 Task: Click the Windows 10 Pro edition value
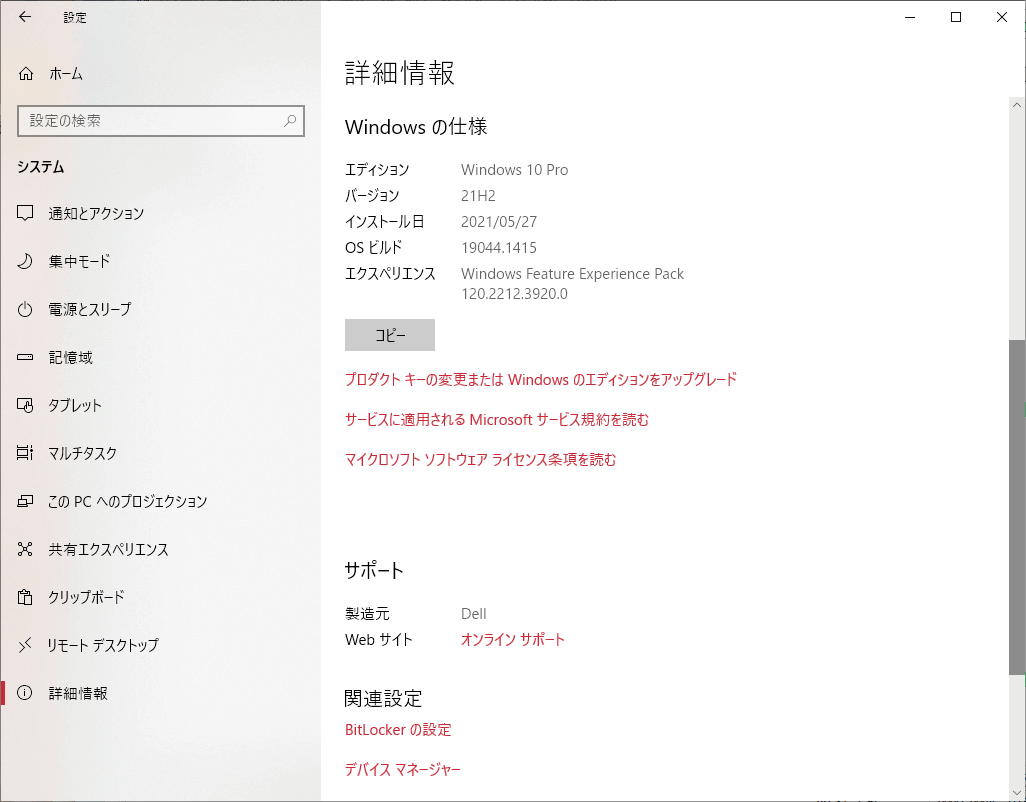(x=514, y=169)
